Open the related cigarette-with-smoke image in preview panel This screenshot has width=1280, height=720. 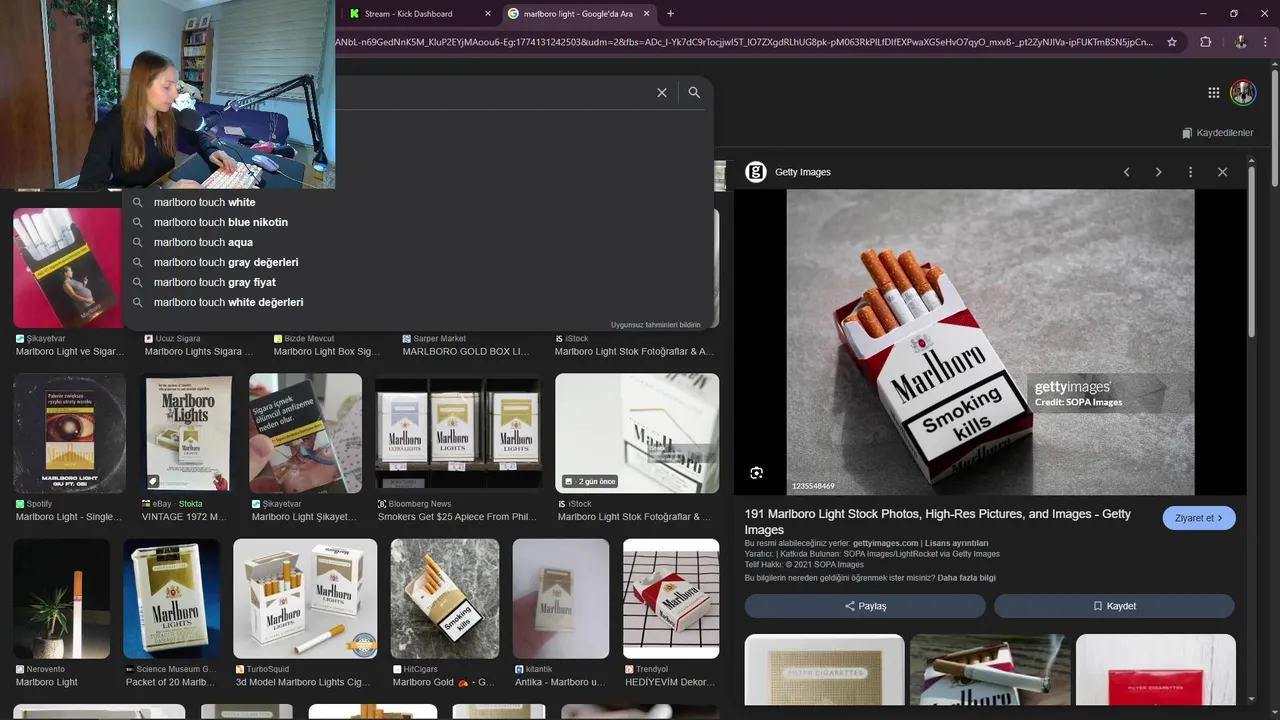(990, 670)
